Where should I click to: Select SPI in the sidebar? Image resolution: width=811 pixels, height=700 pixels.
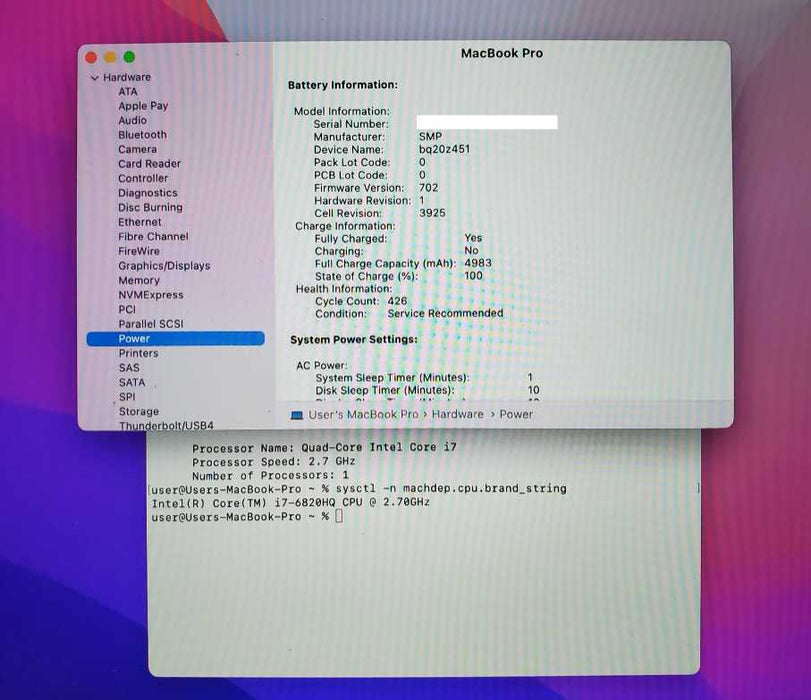[127, 397]
